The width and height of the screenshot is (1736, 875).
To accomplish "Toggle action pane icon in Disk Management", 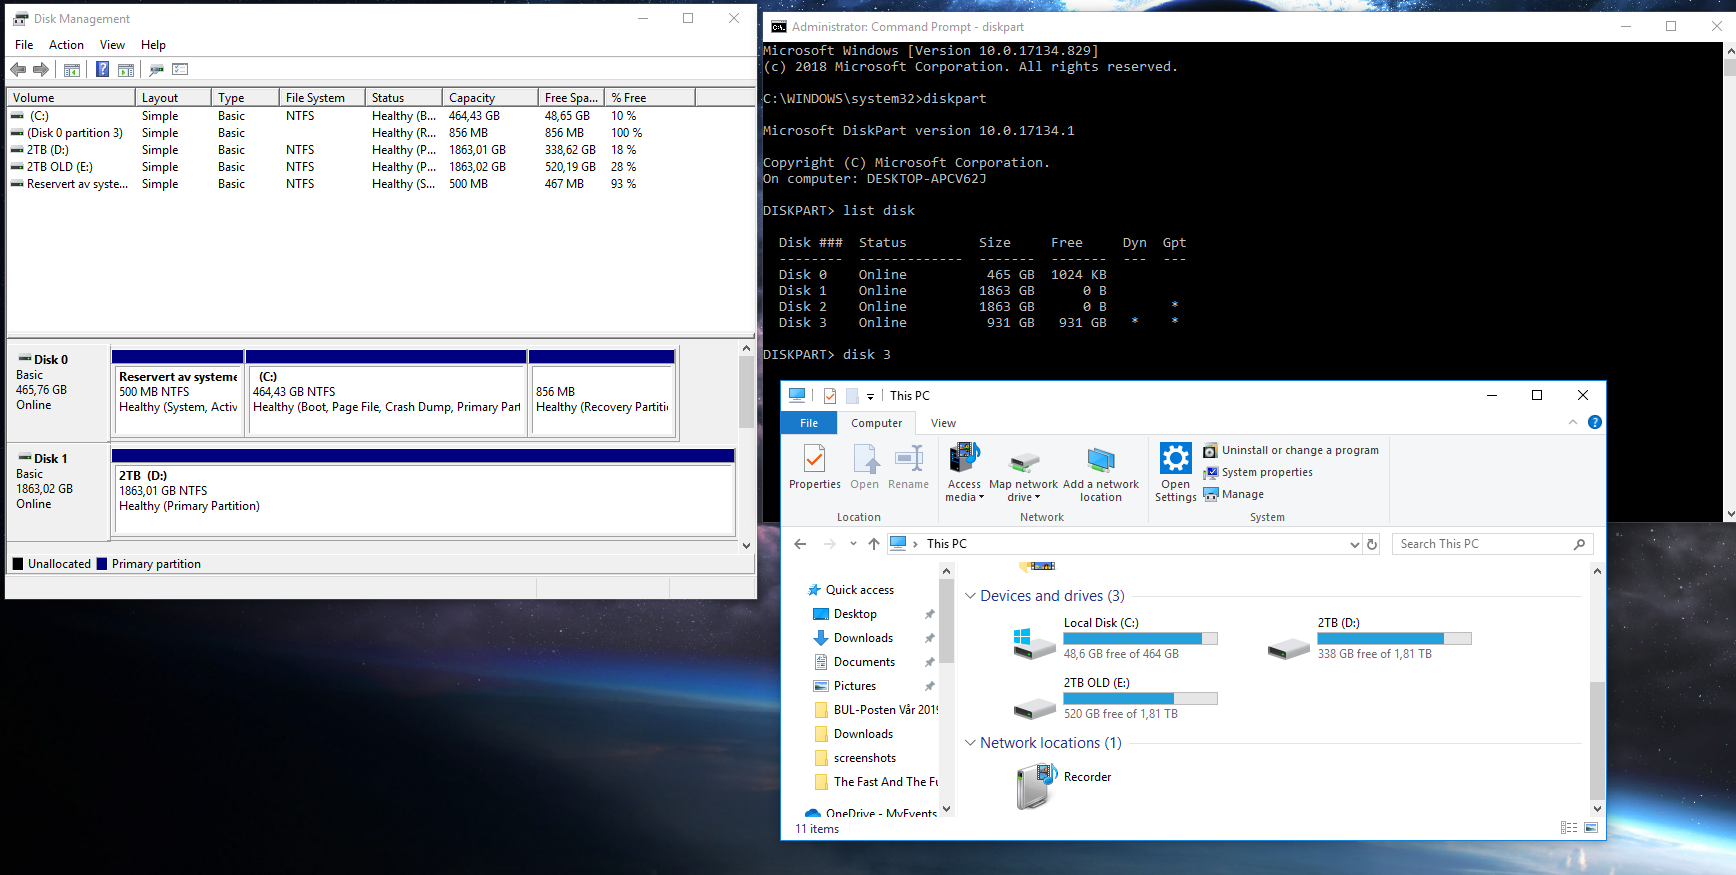I will point(126,69).
